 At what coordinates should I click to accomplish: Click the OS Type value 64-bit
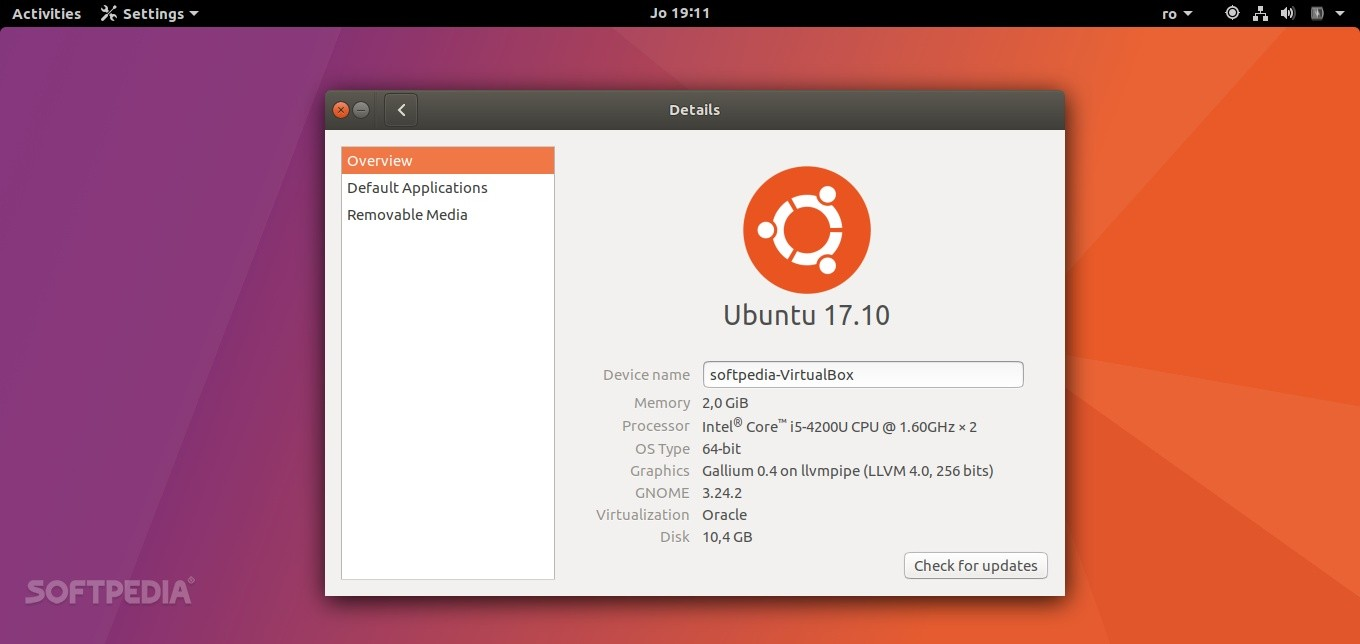point(722,449)
